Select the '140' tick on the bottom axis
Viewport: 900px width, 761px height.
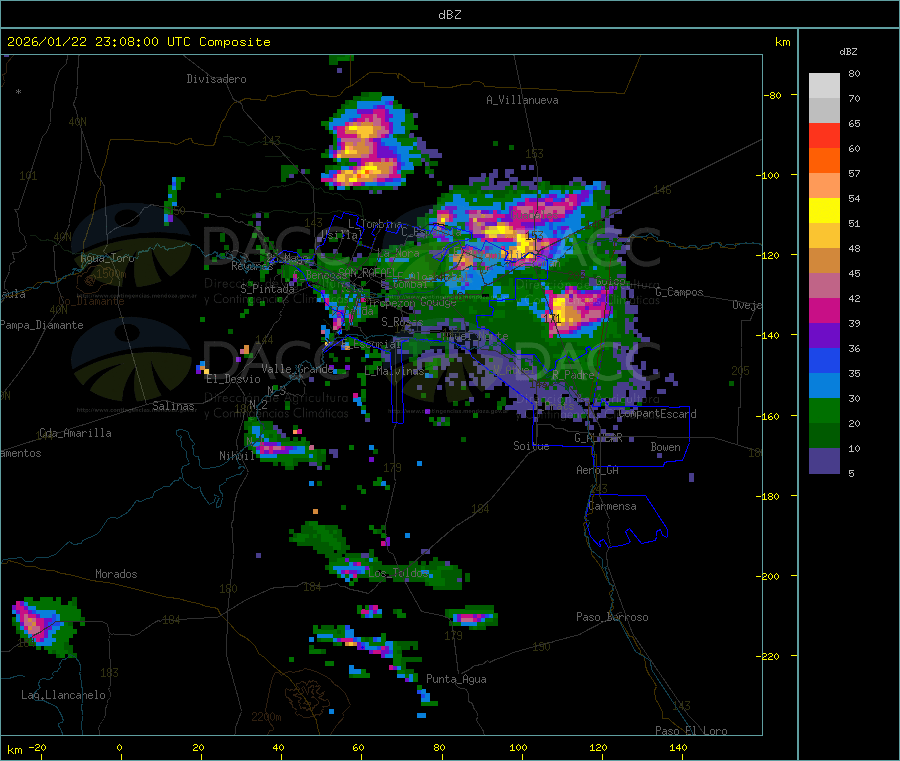click(x=678, y=748)
